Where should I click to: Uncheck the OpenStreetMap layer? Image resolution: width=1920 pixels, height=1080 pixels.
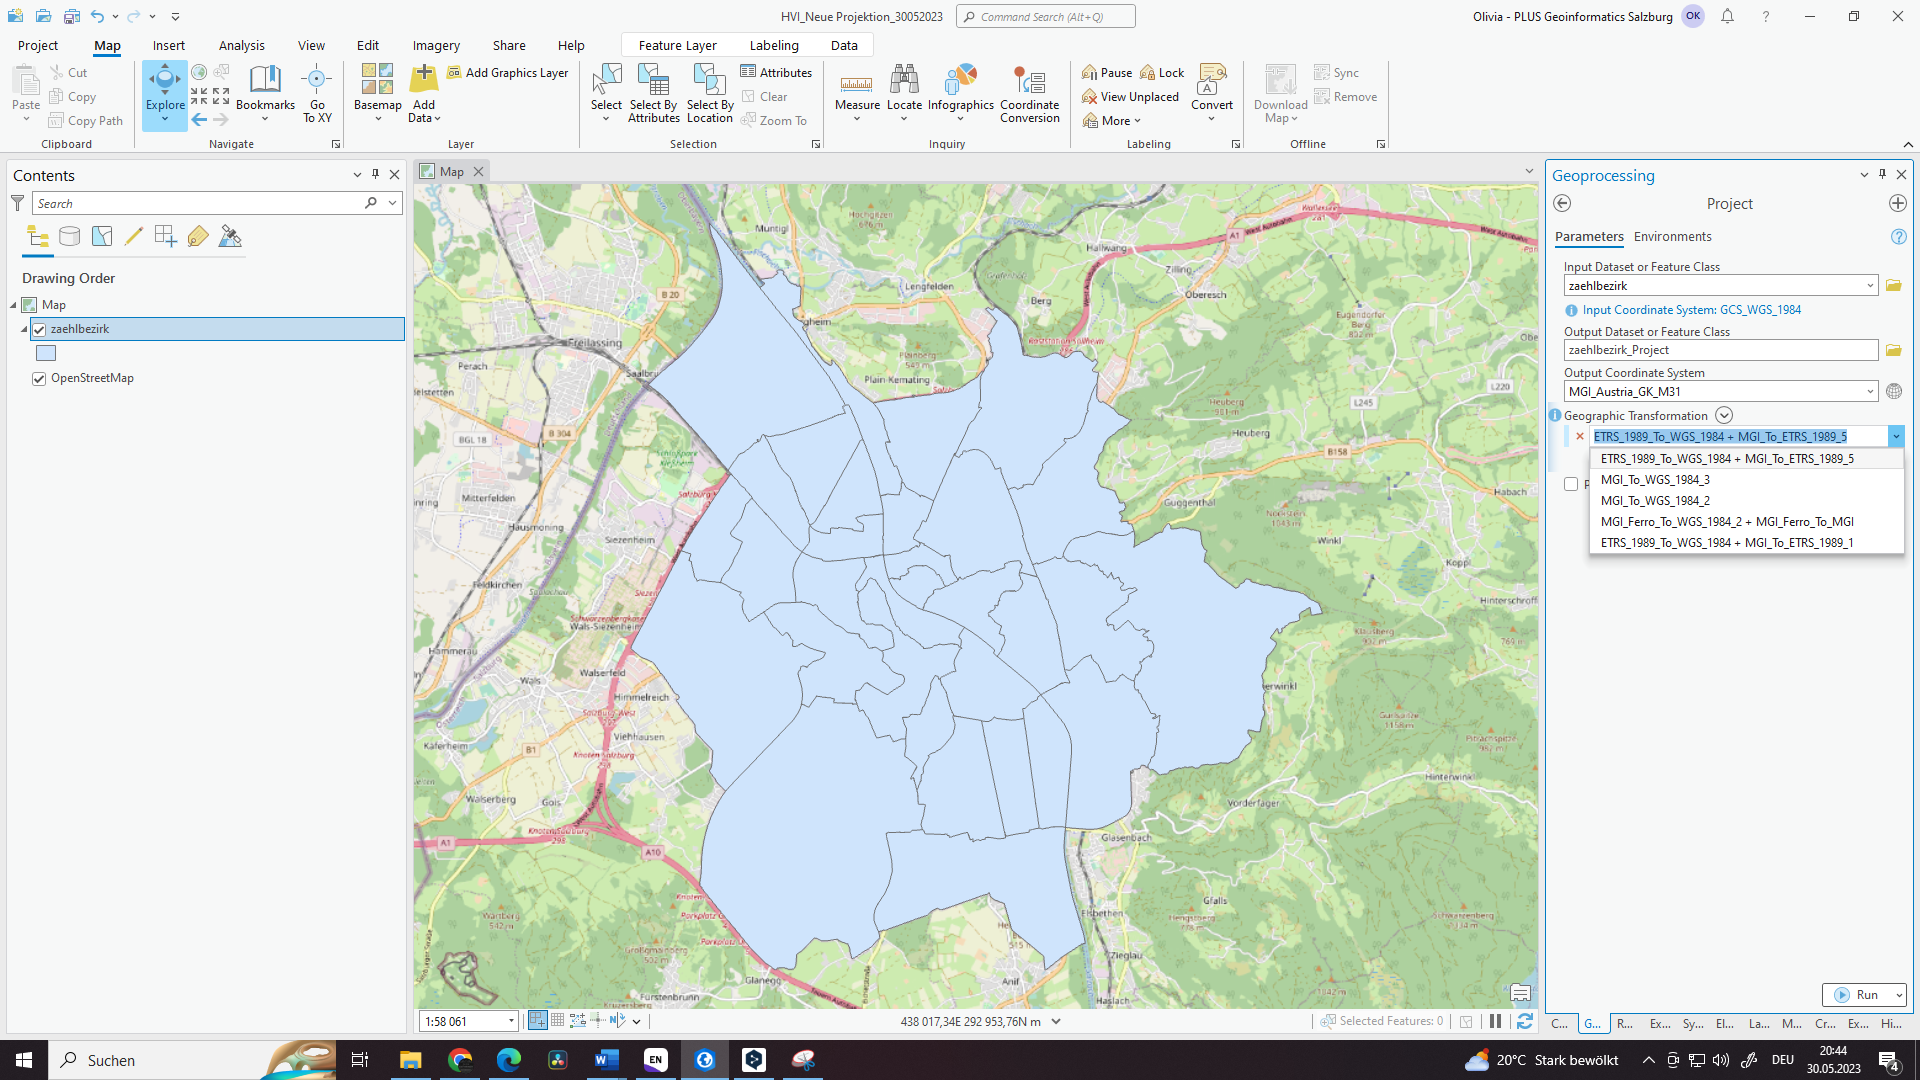(x=39, y=378)
